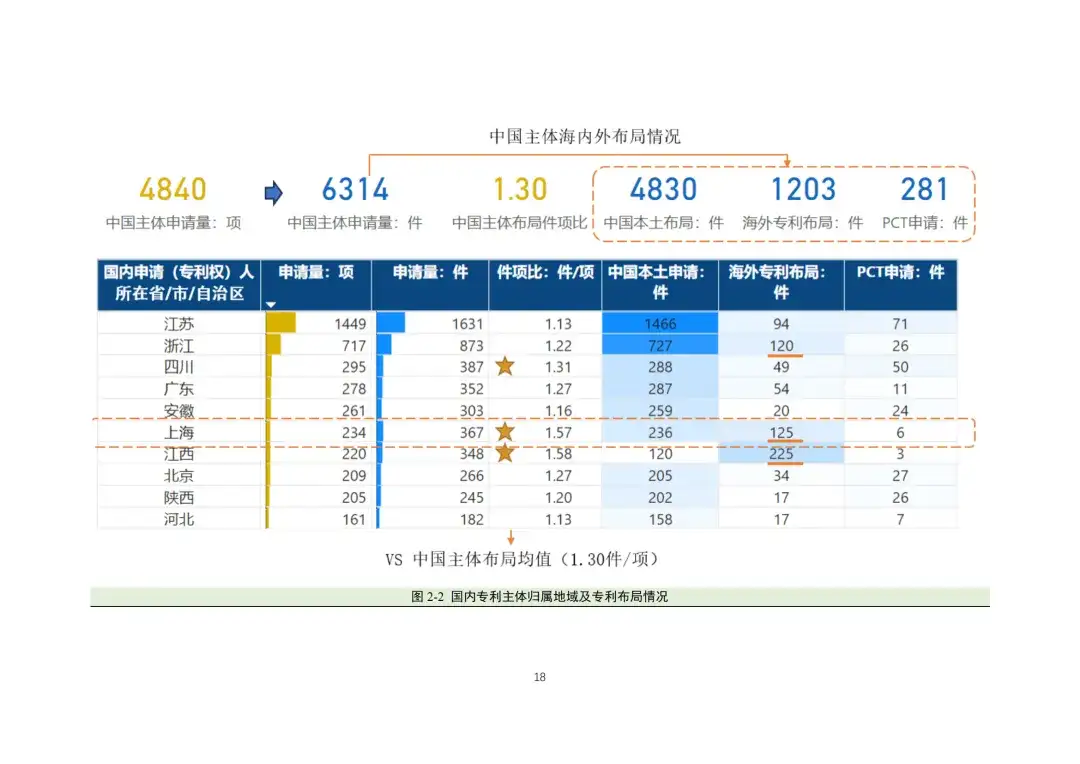The image size is (1080, 764).
Task: Click the cell 352 in 广东 row
Action: pyautogui.click(x=471, y=389)
